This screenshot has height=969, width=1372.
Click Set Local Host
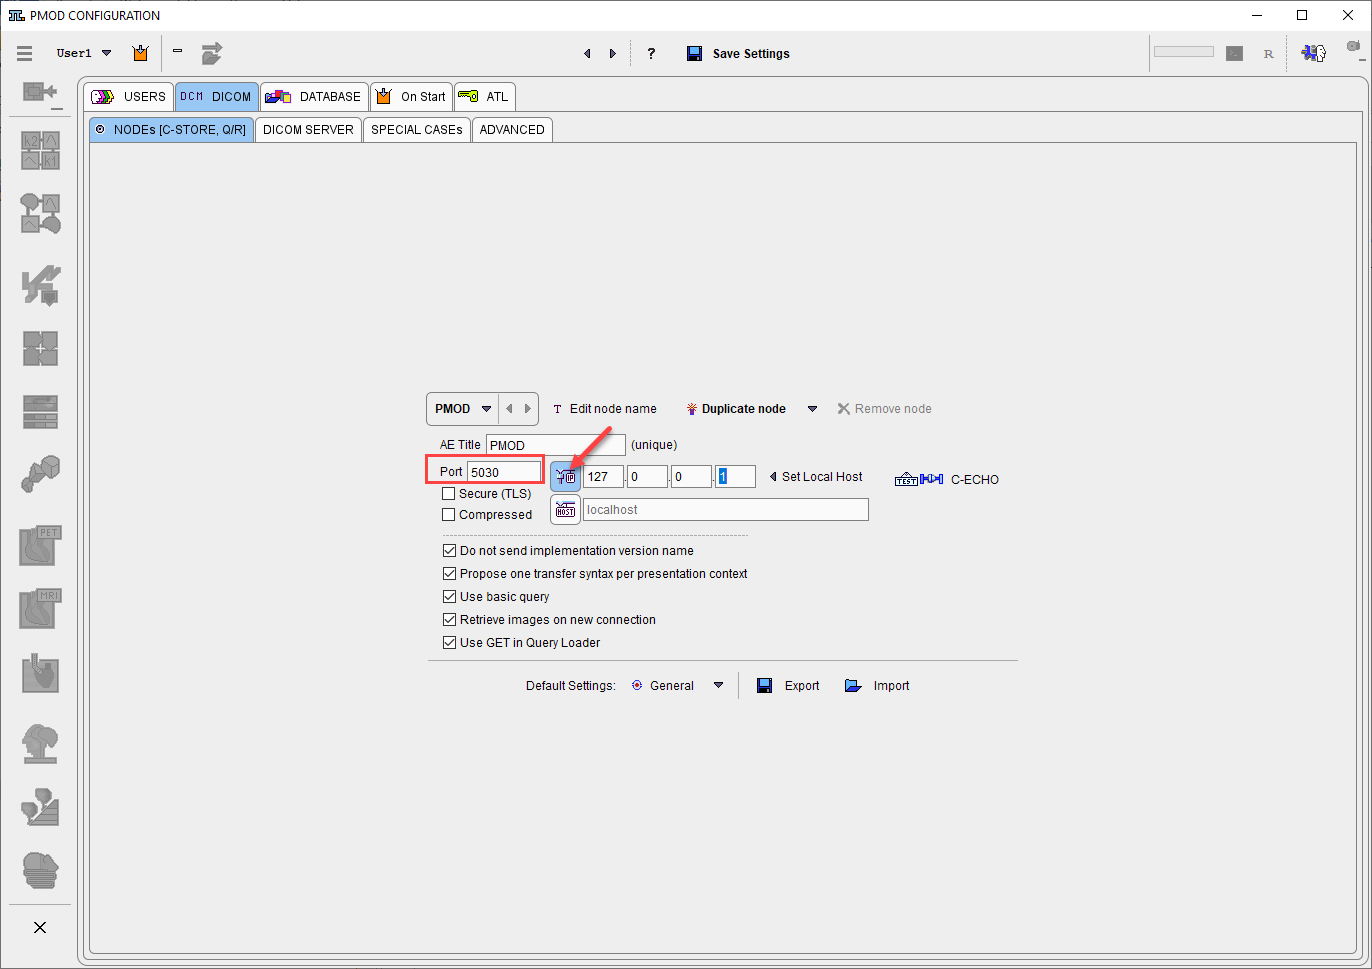coord(816,477)
